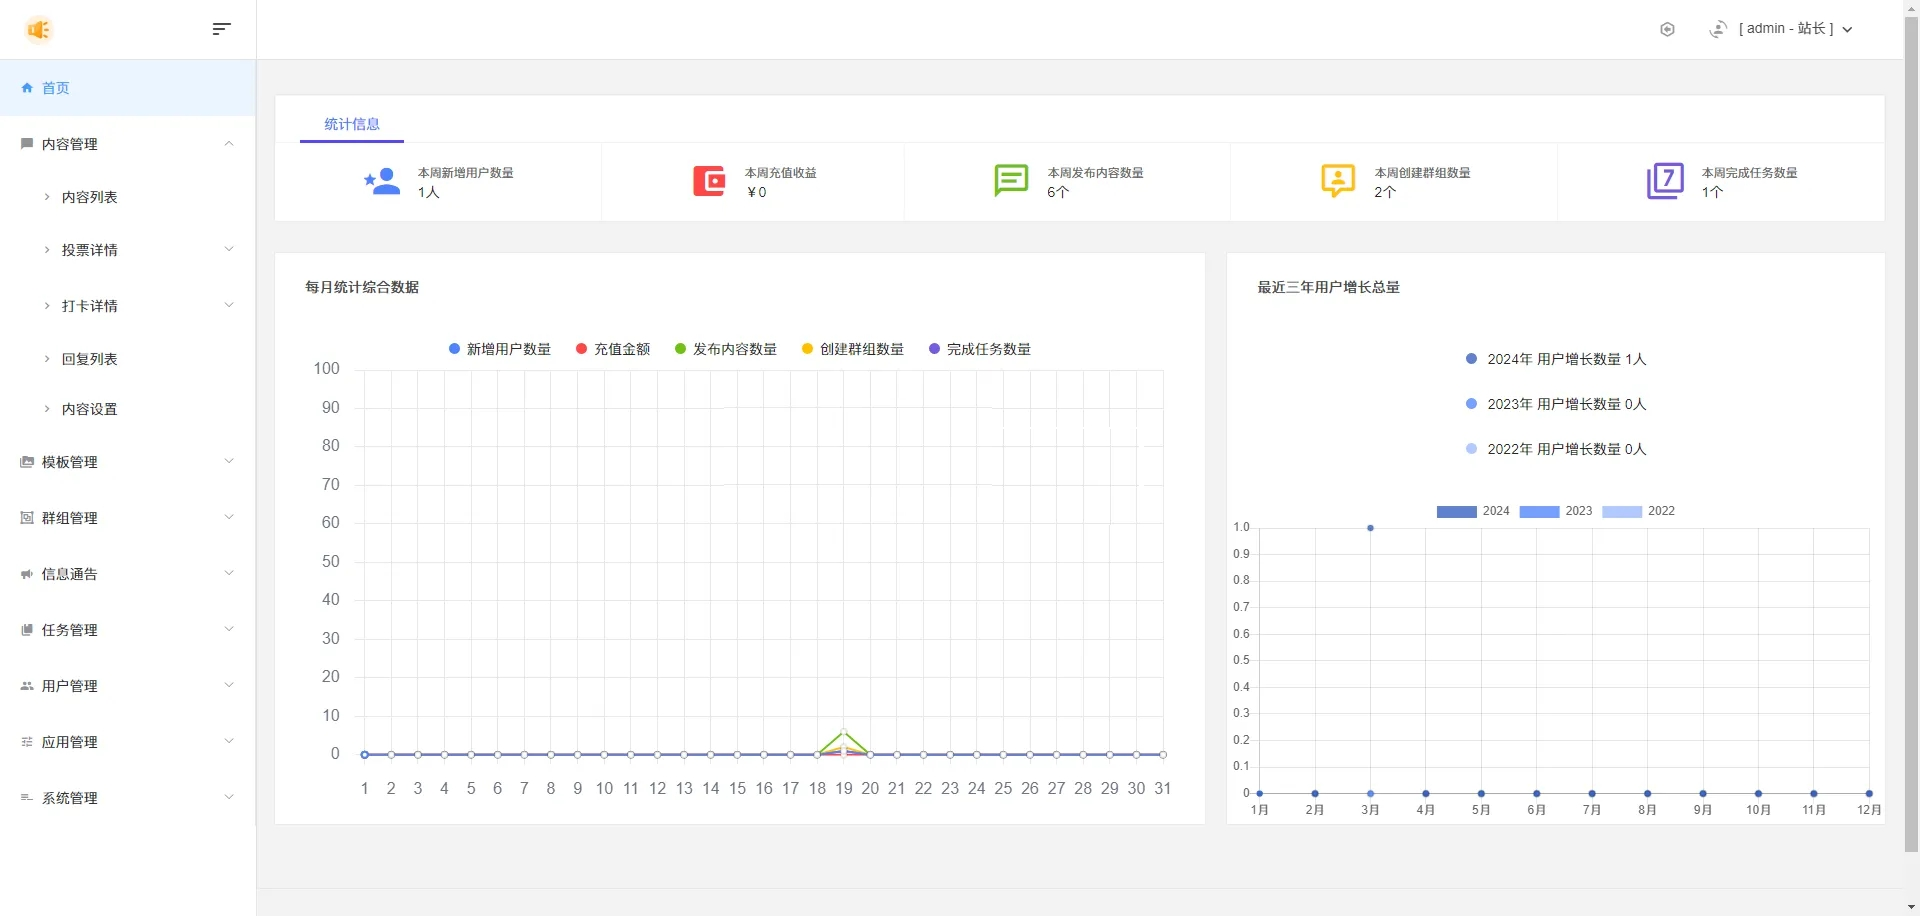Click the orange logo icon
The width and height of the screenshot is (1920, 916).
click(x=39, y=30)
